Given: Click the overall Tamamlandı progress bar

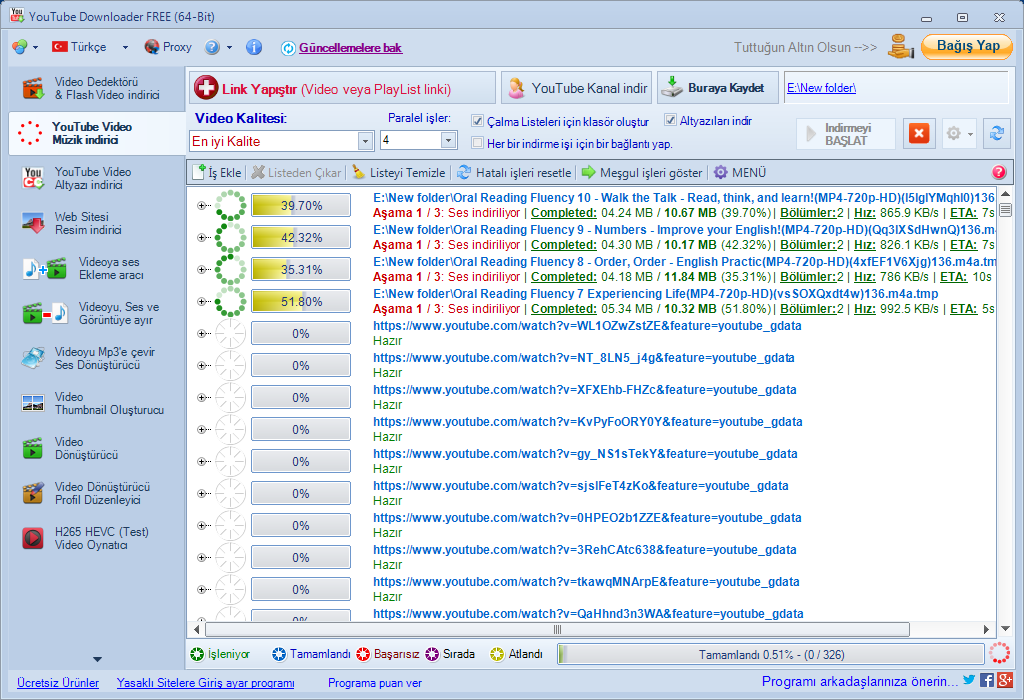Looking at the screenshot, I should [x=770, y=654].
